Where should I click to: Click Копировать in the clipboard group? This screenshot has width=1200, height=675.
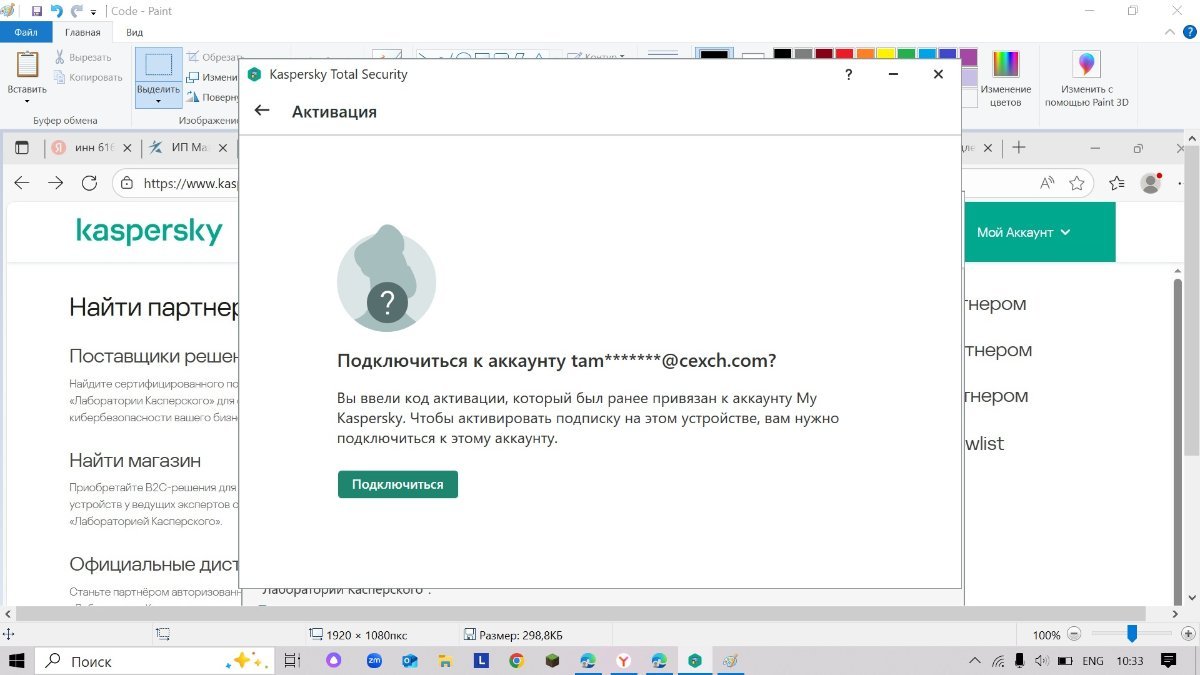89,77
